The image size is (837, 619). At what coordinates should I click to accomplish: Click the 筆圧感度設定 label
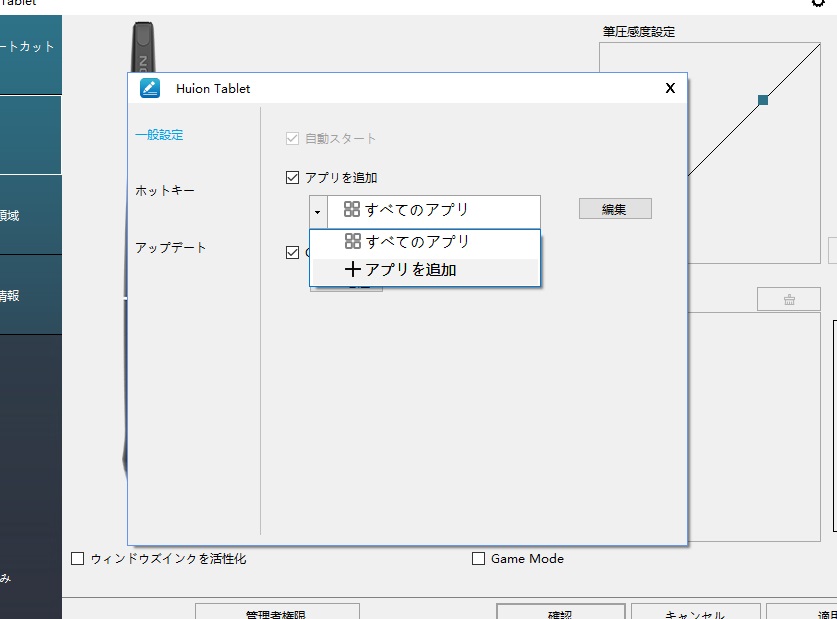tap(638, 32)
